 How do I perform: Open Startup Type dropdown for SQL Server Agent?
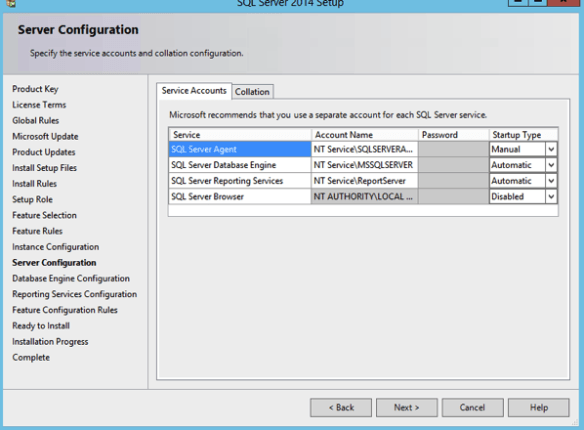click(551, 149)
